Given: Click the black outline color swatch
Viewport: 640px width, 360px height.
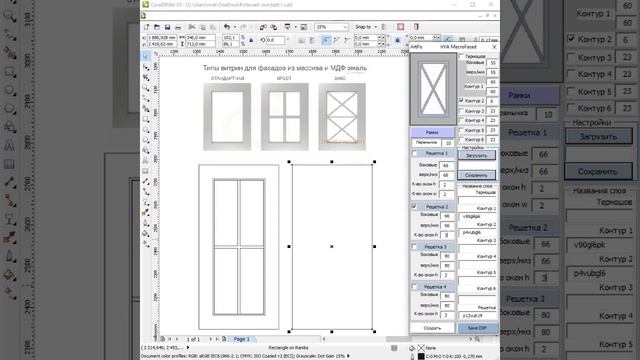Looking at the screenshot, I should coord(421,356).
